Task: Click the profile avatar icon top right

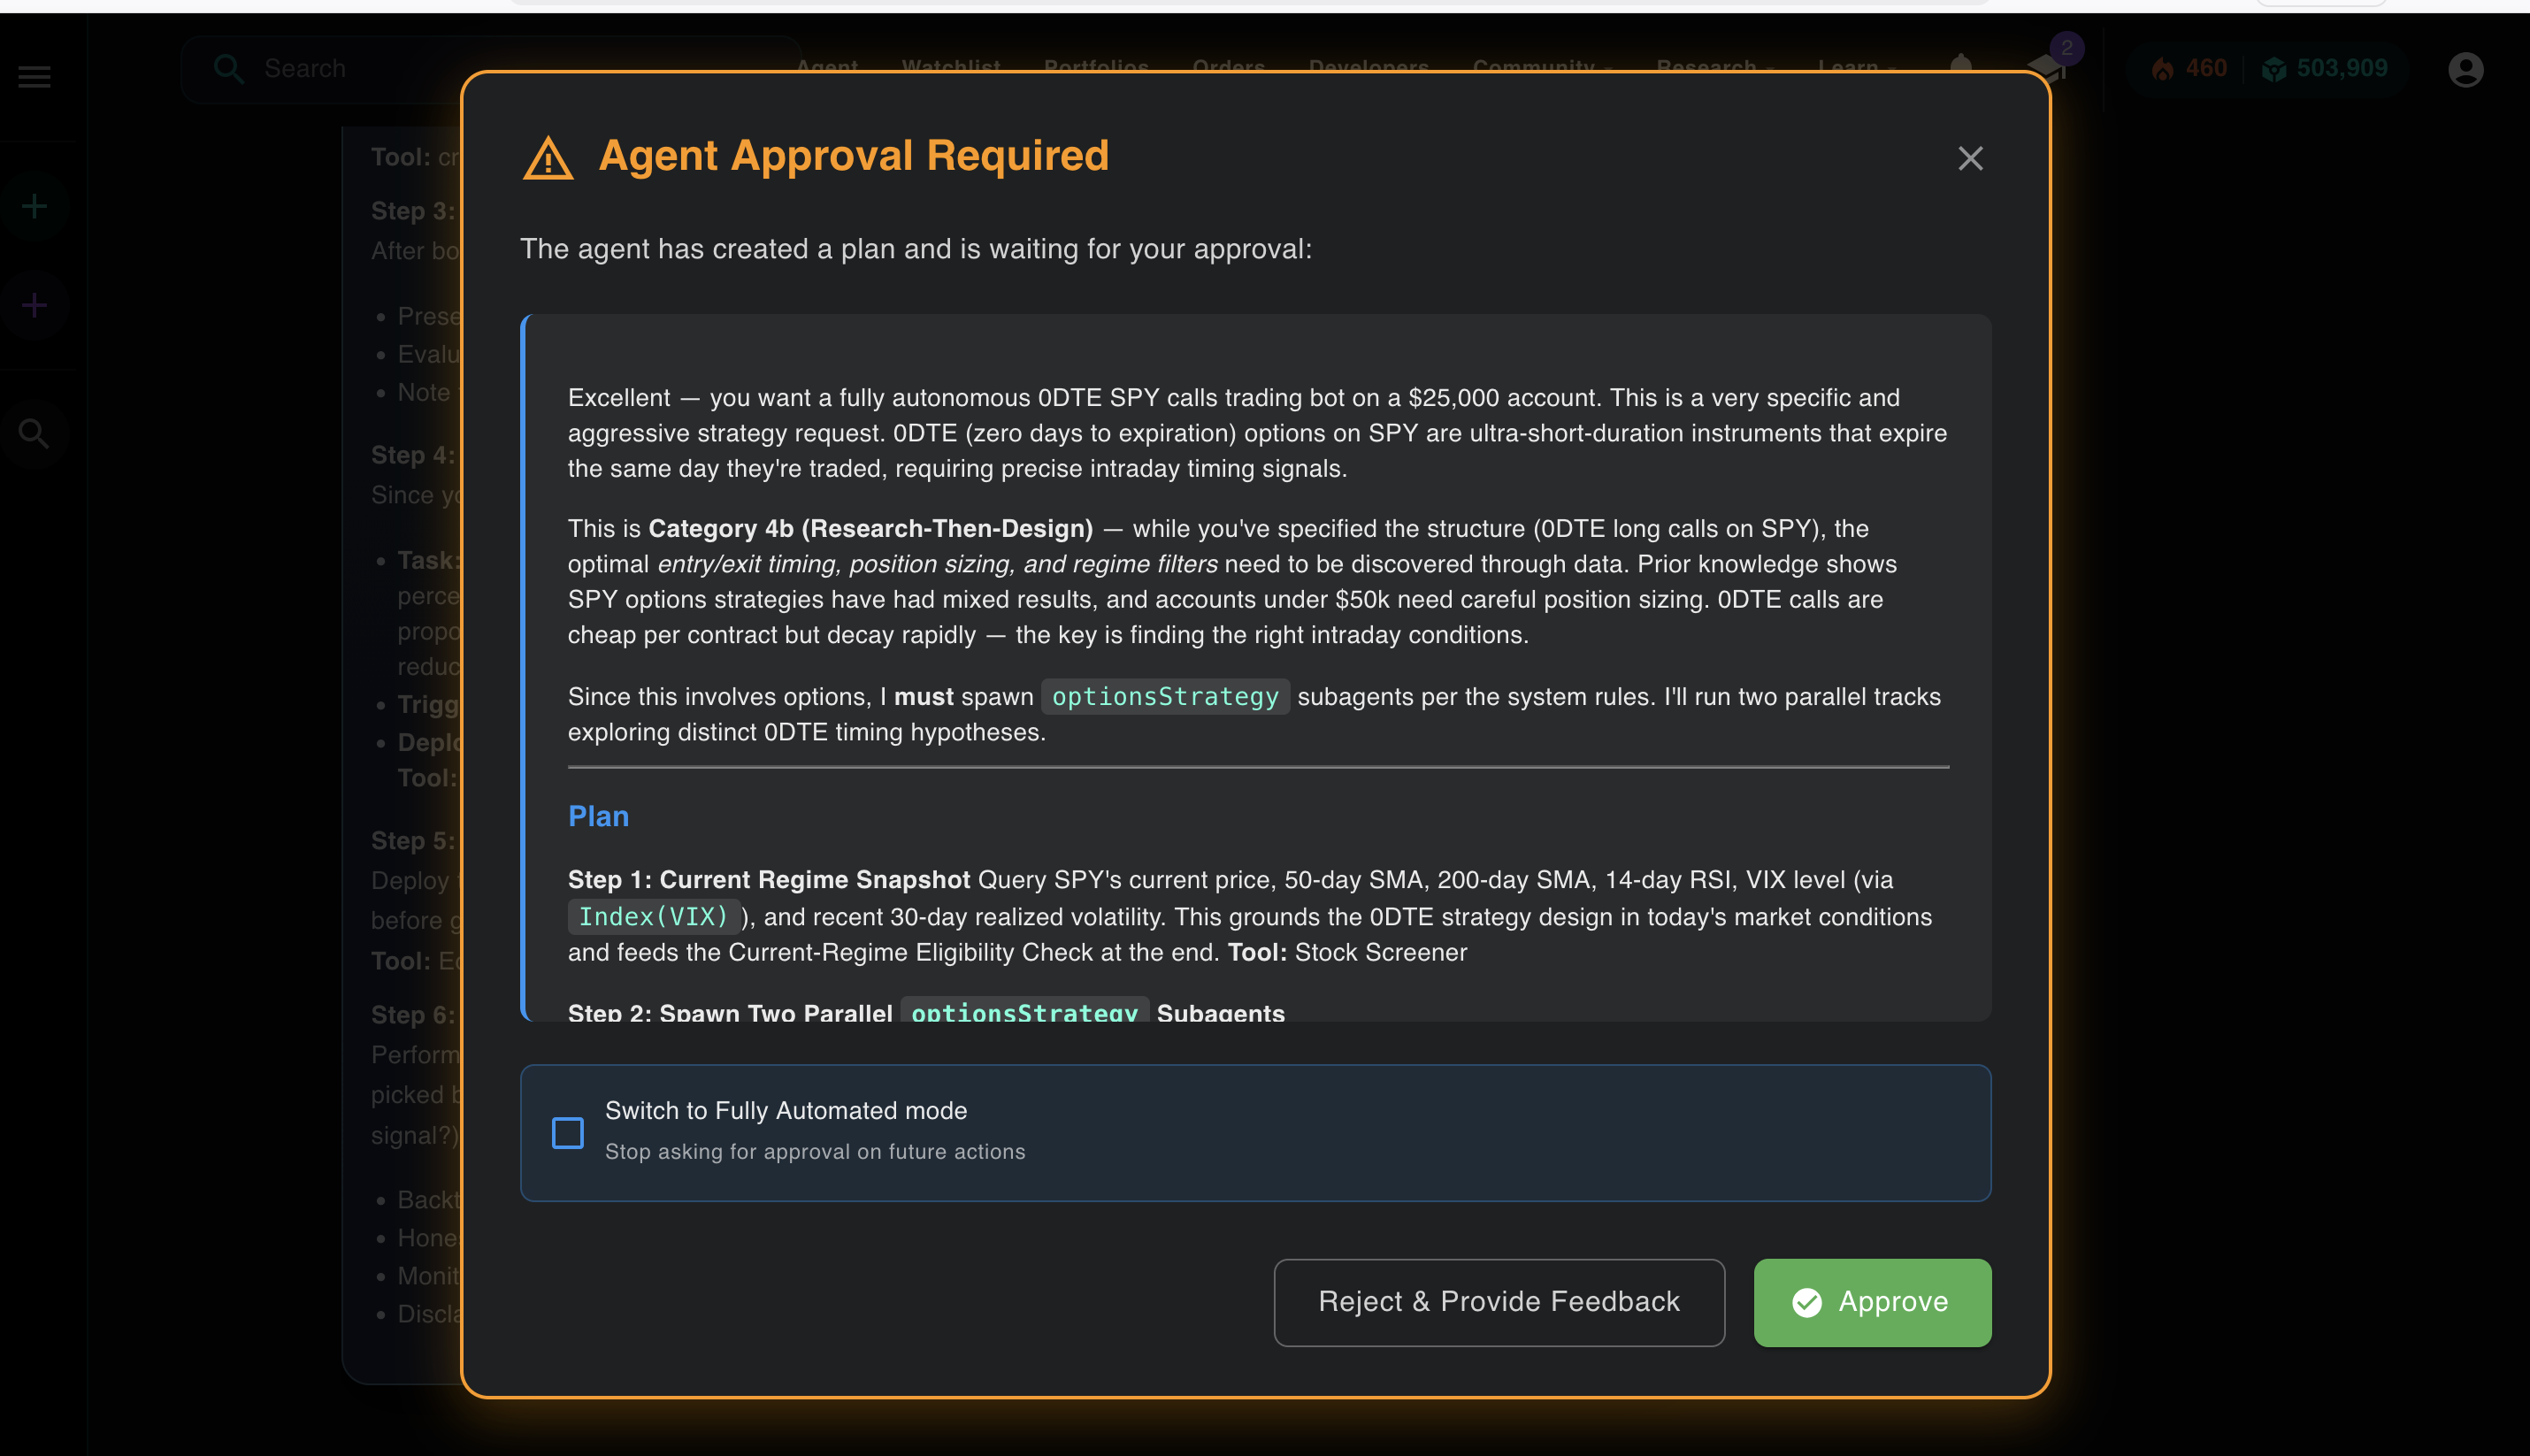Action: point(2465,68)
